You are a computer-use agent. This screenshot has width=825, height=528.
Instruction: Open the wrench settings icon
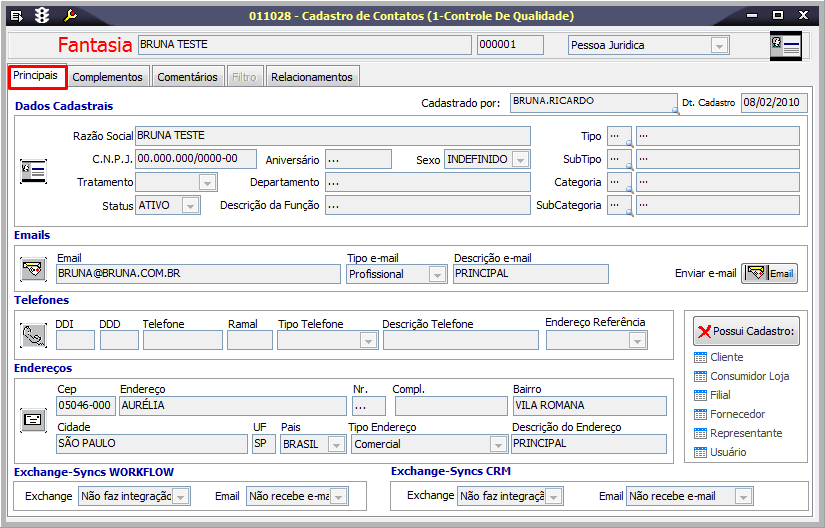70,15
